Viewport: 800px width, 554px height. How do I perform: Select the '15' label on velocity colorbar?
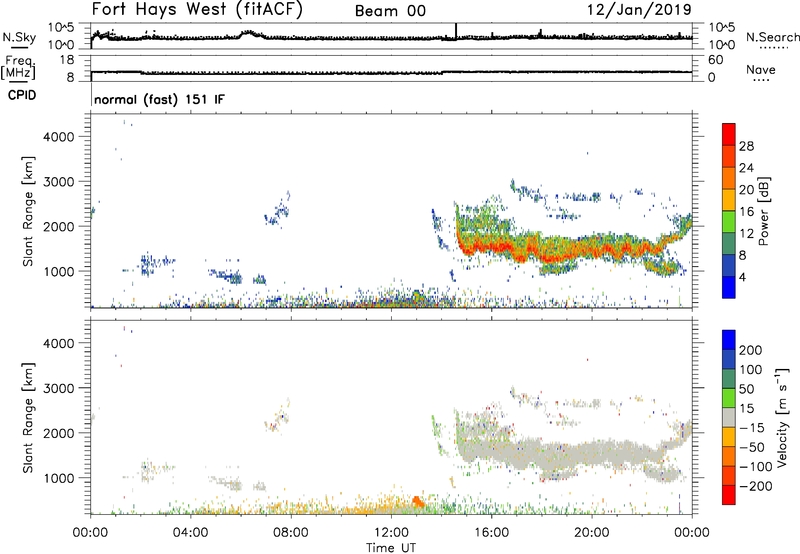click(x=746, y=409)
